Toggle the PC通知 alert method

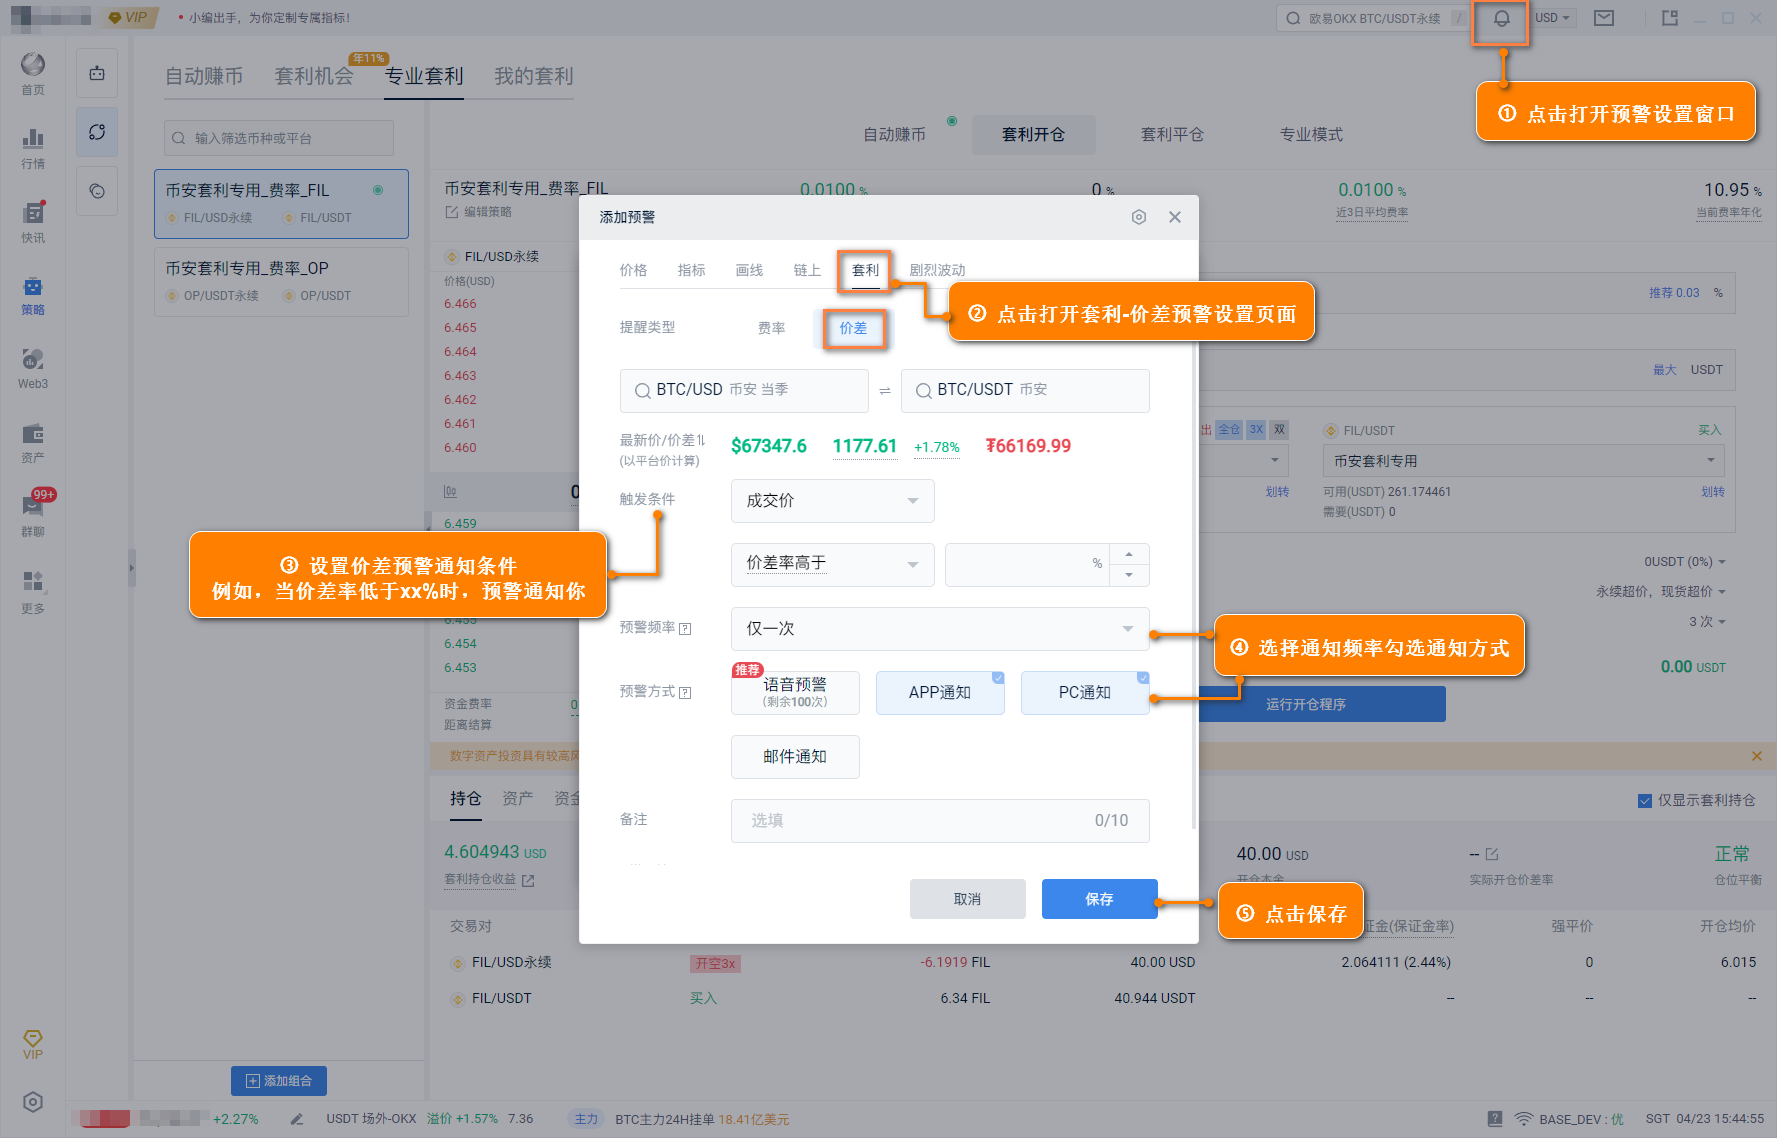click(1085, 693)
